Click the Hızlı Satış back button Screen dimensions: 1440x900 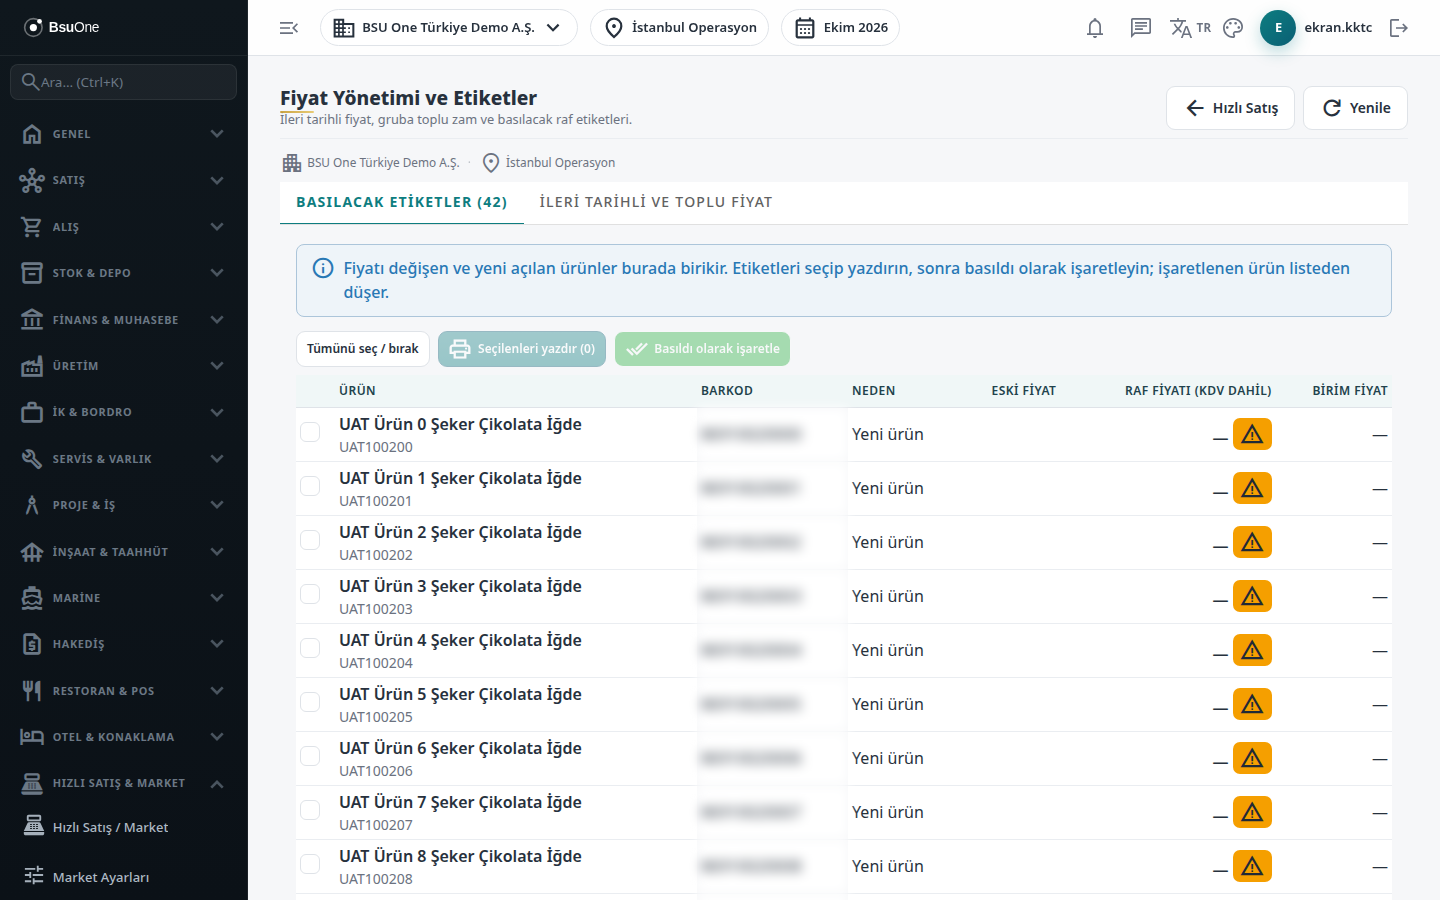click(x=1230, y=108)
